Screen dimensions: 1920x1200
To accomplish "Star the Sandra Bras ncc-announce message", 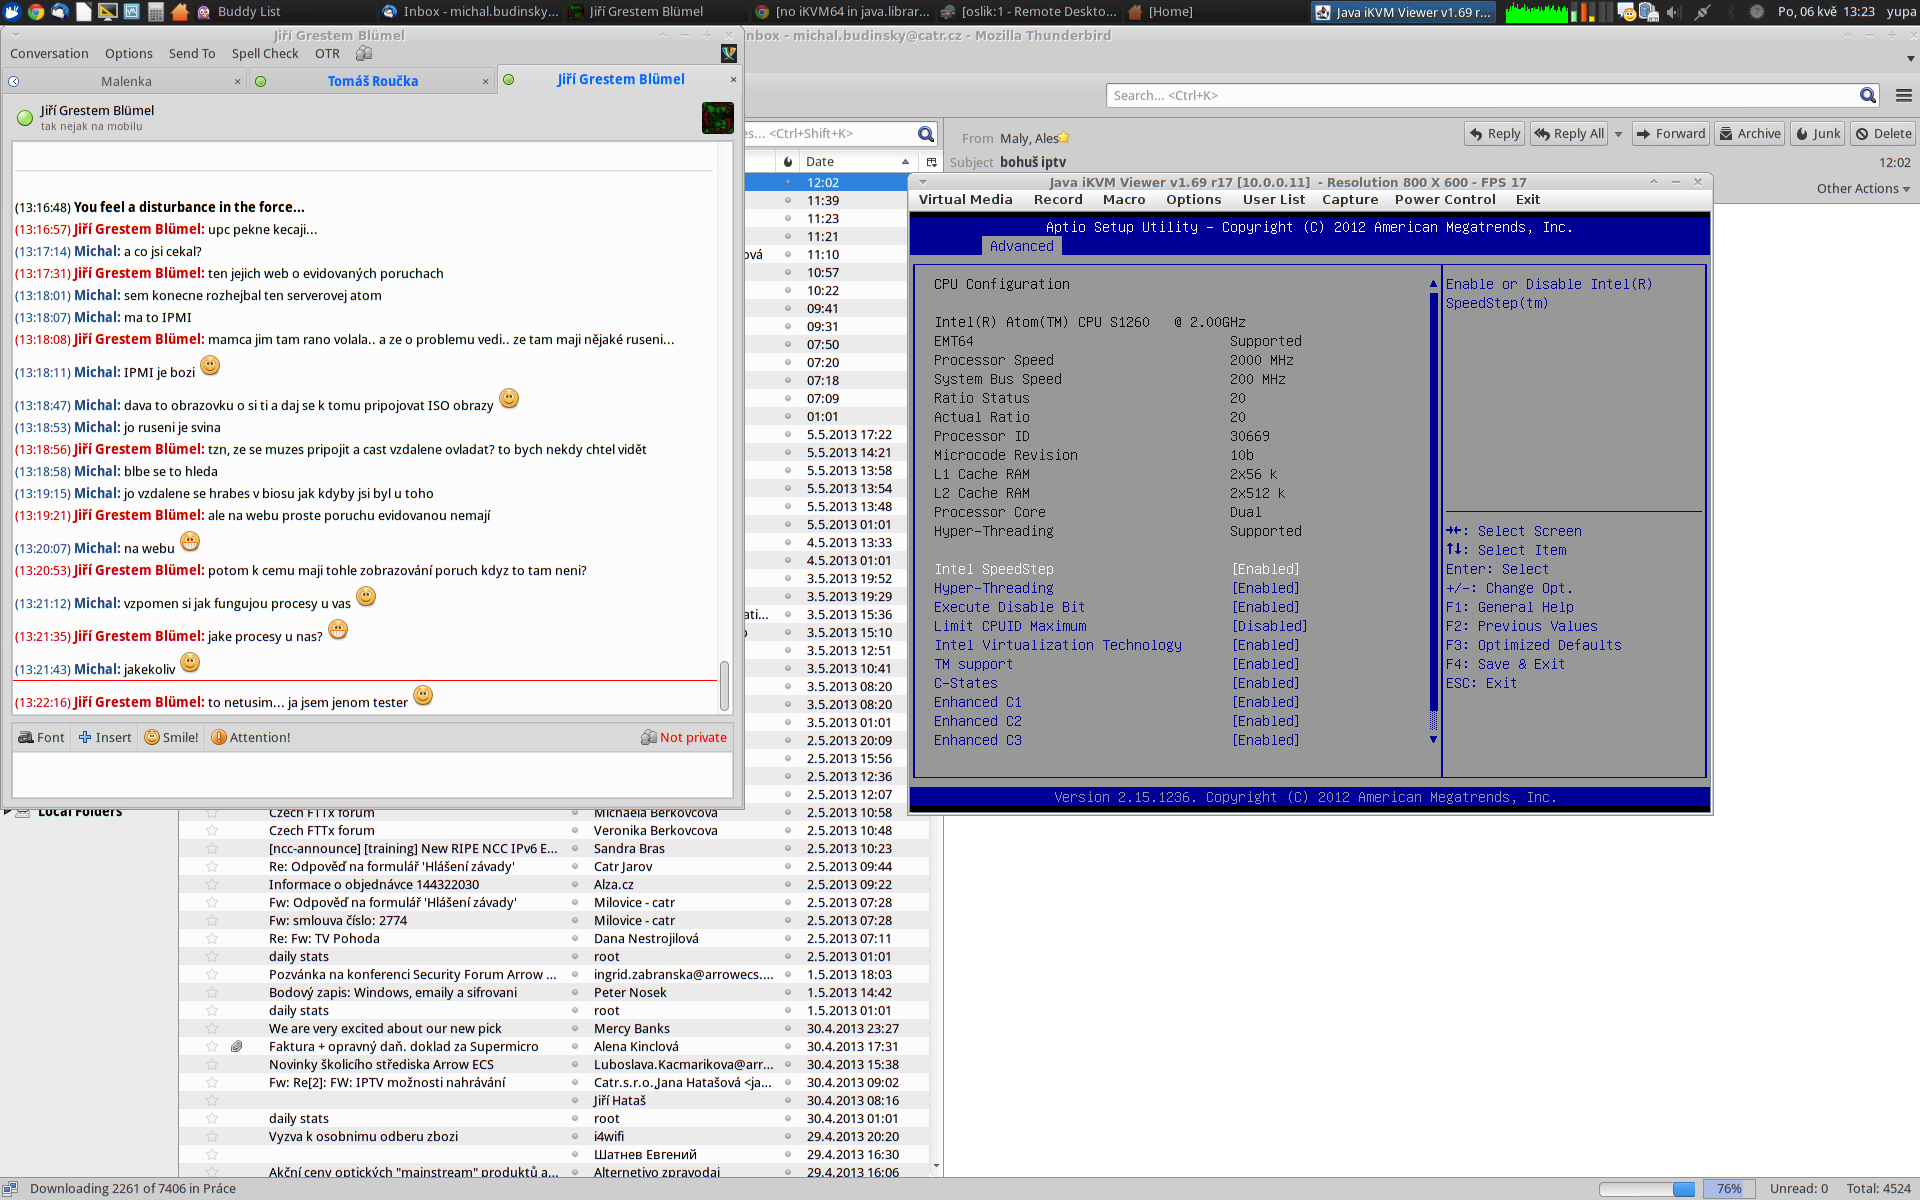I will pos(212,848).
